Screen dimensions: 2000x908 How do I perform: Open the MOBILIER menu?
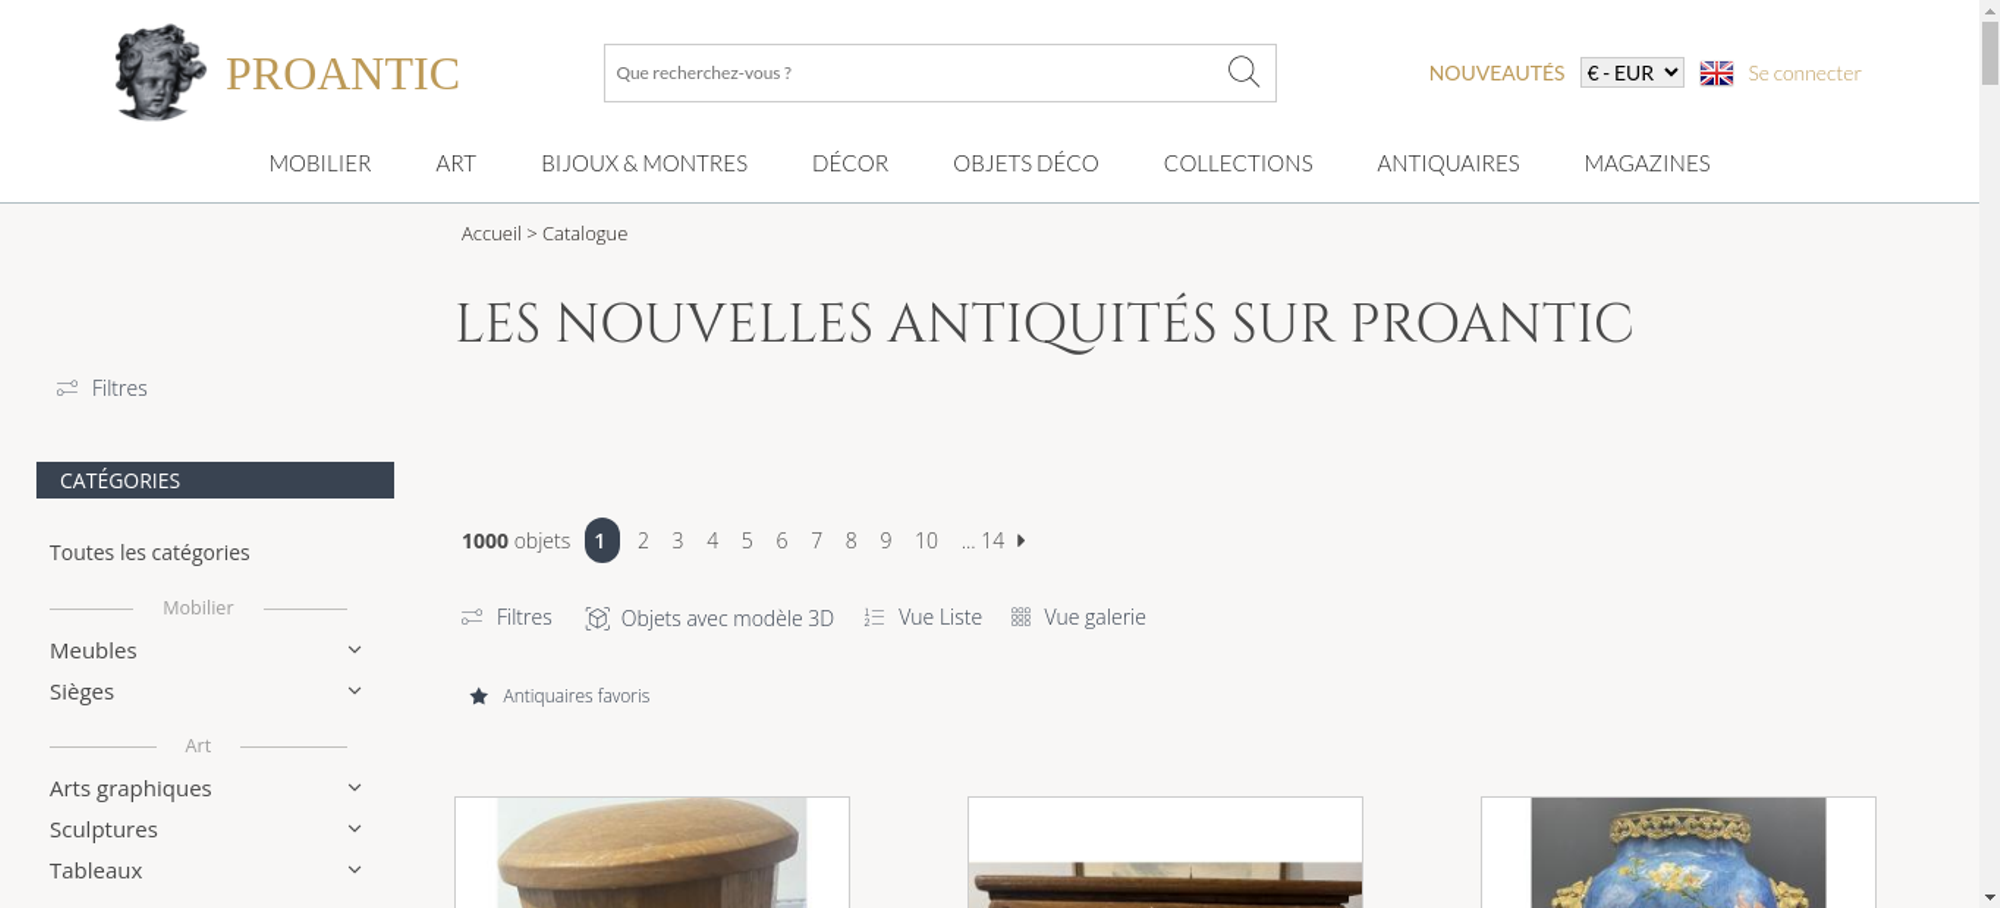click(320, 163)
